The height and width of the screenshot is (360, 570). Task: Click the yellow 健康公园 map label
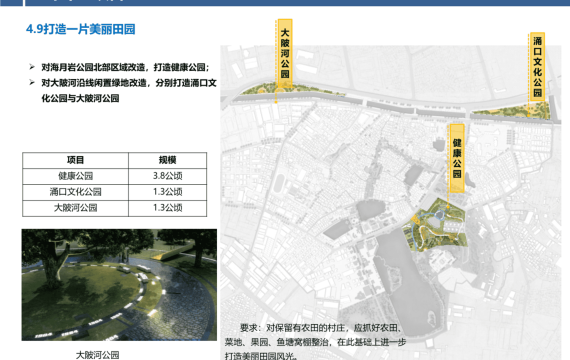pos(457,158)
